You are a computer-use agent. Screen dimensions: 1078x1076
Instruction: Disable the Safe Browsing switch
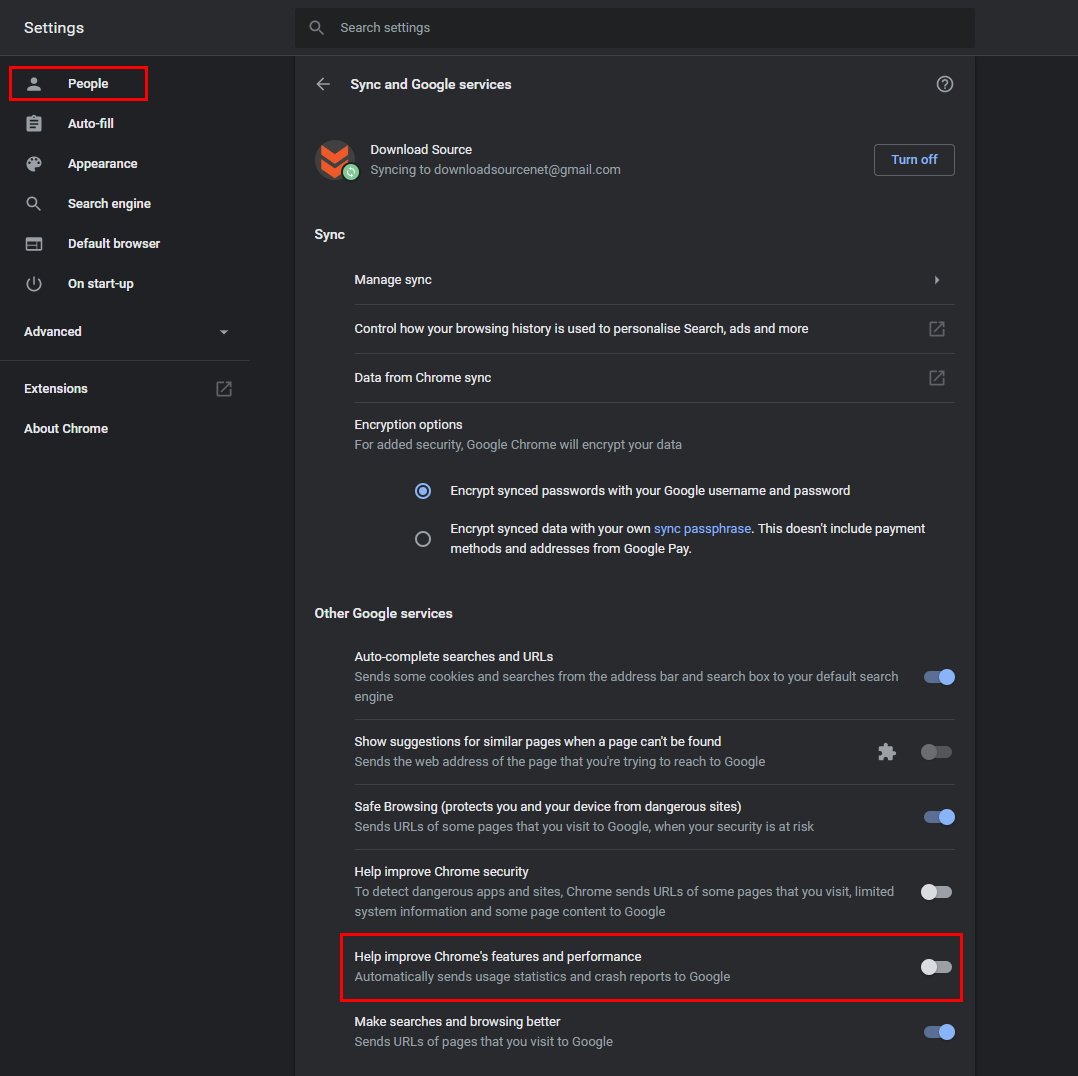point(939,816)
